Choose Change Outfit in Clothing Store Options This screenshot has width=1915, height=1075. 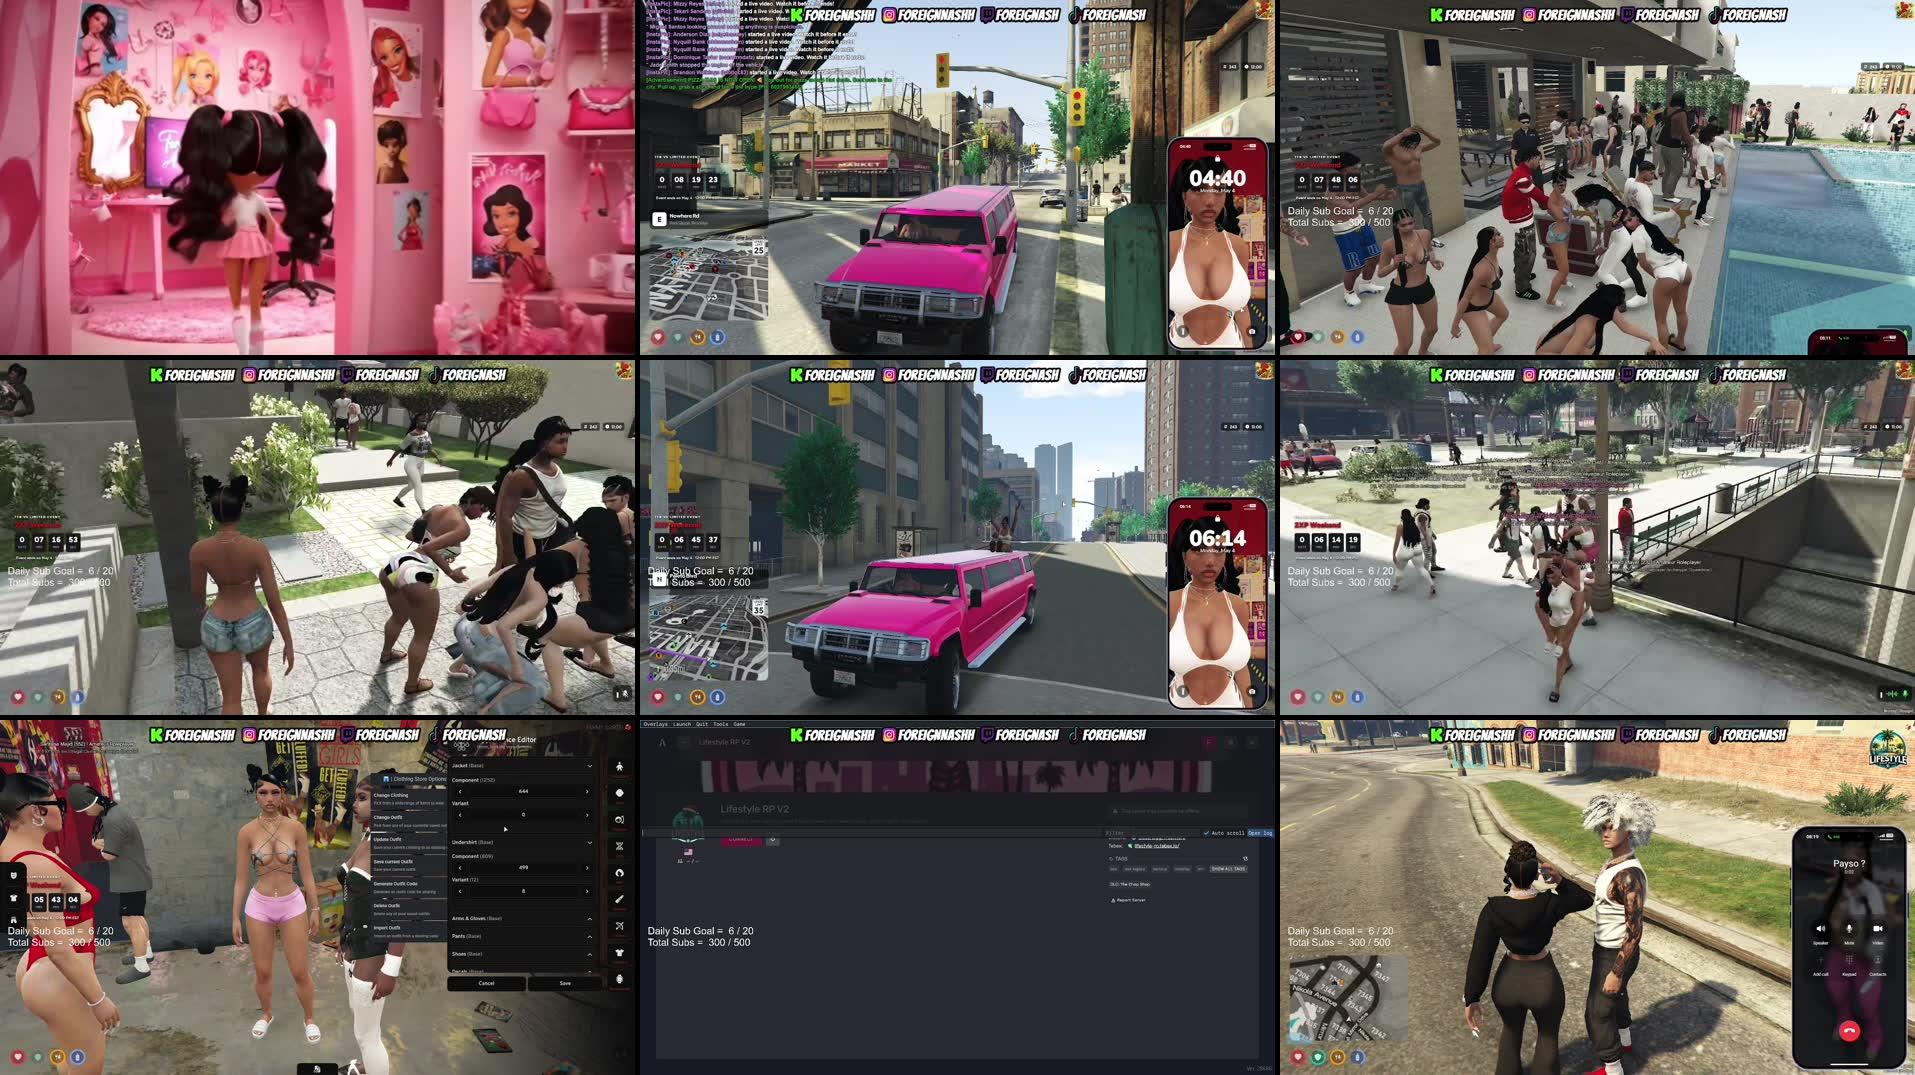coord(409,821)
